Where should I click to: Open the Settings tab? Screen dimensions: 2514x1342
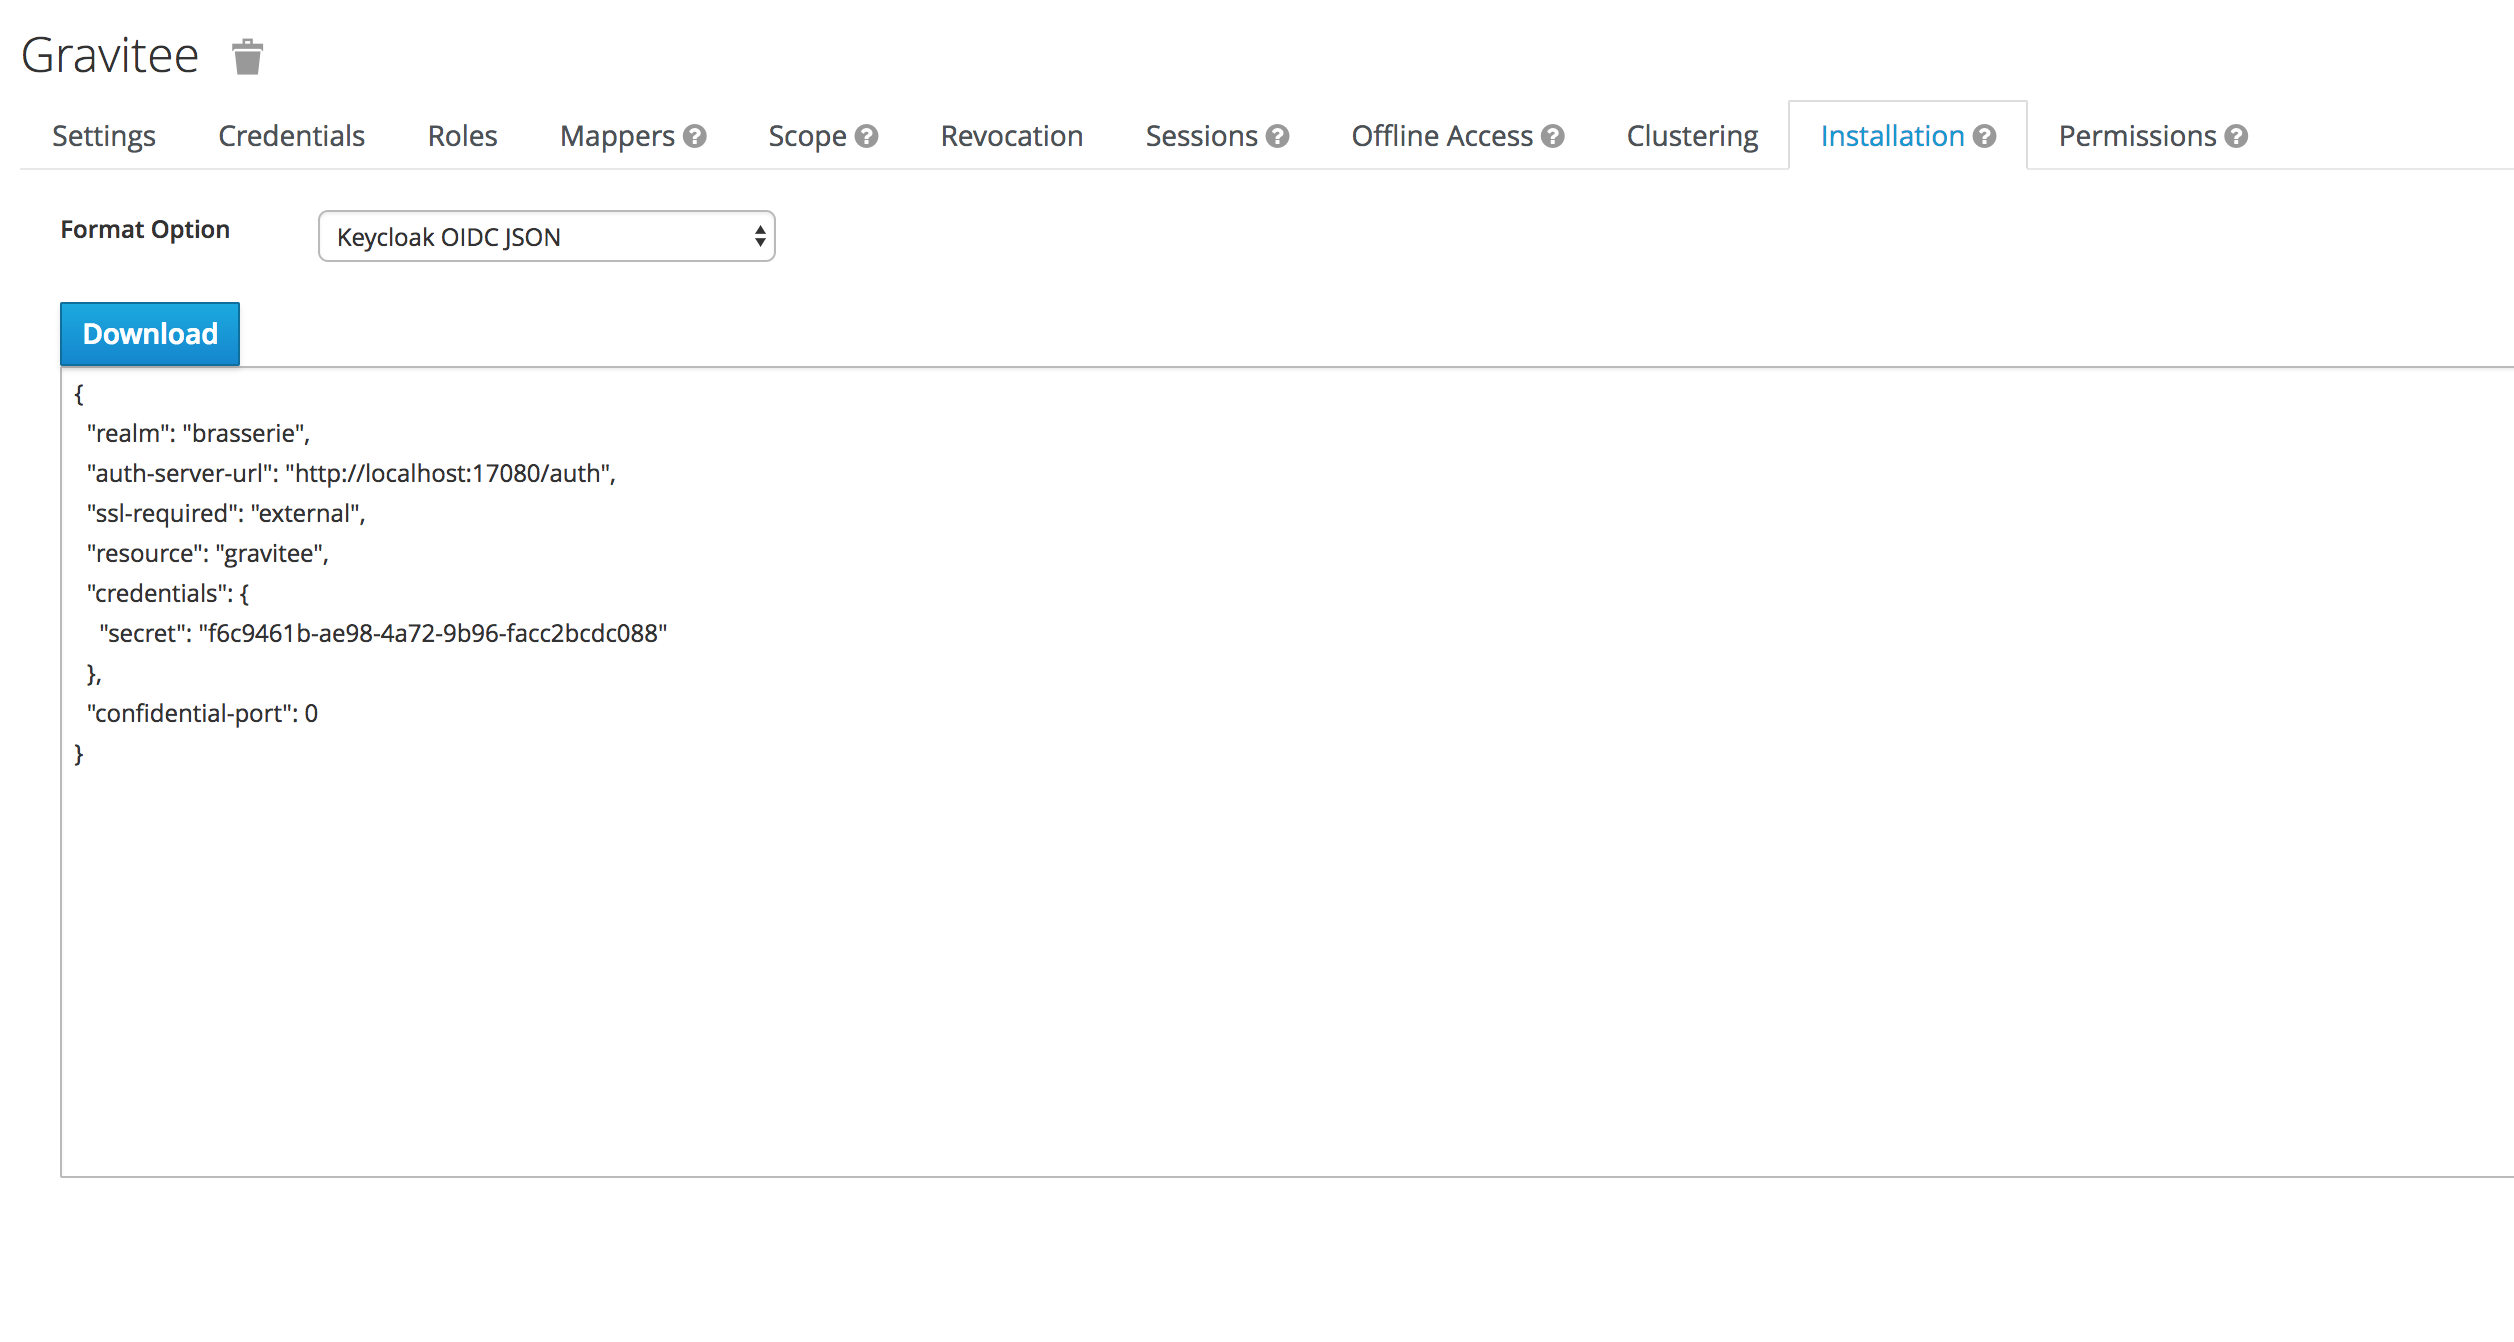pos(104,136)
